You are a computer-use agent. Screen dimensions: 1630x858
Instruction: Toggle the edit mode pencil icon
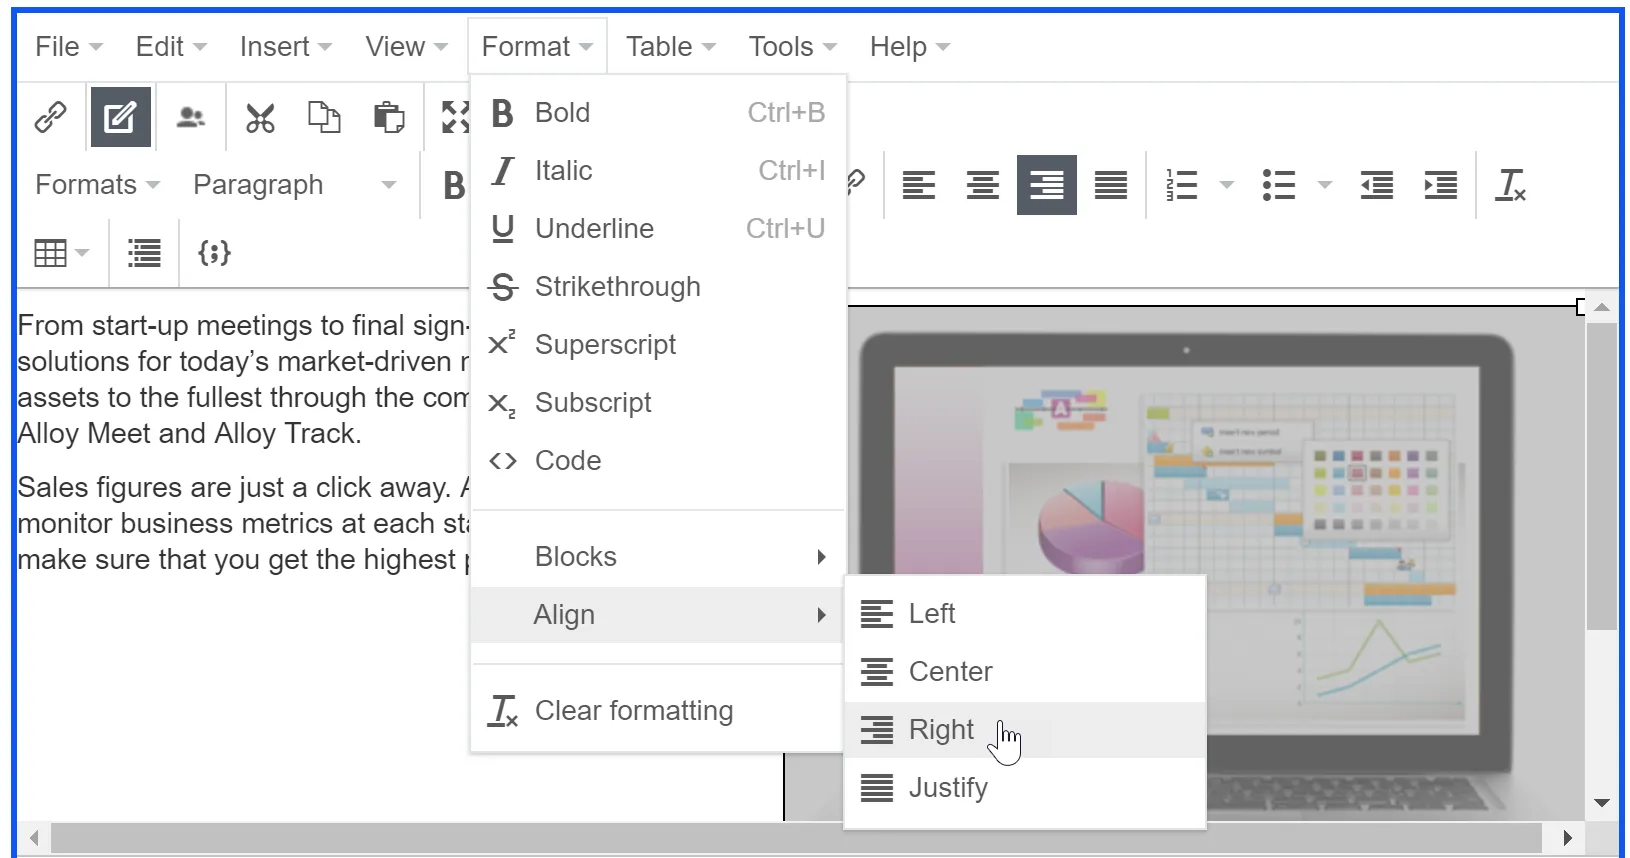pos(121,117)
